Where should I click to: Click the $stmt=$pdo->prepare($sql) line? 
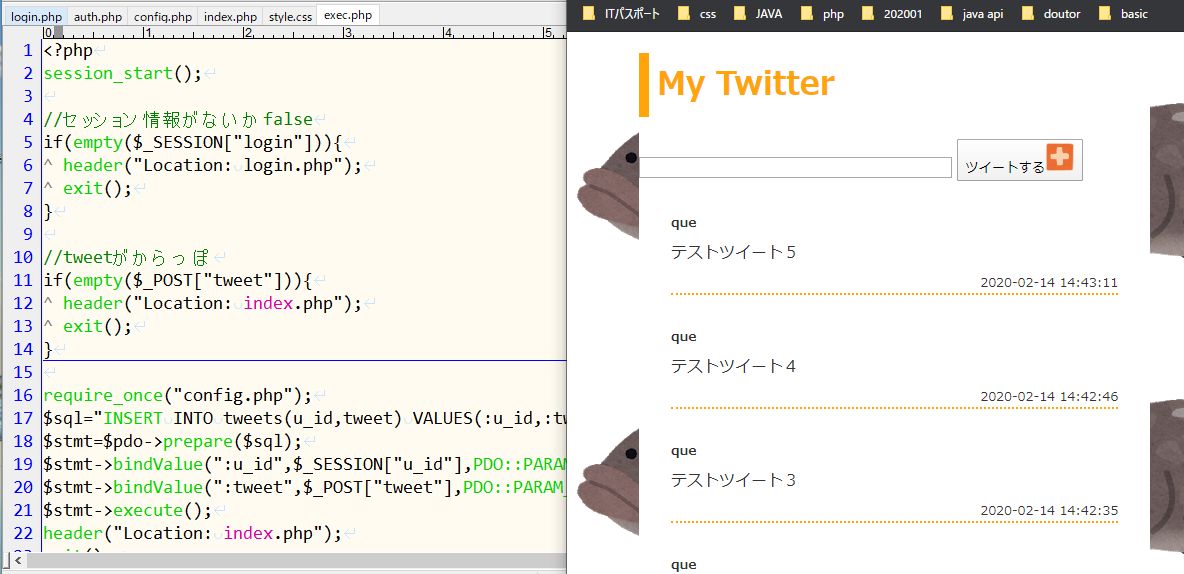coord(173,442)
